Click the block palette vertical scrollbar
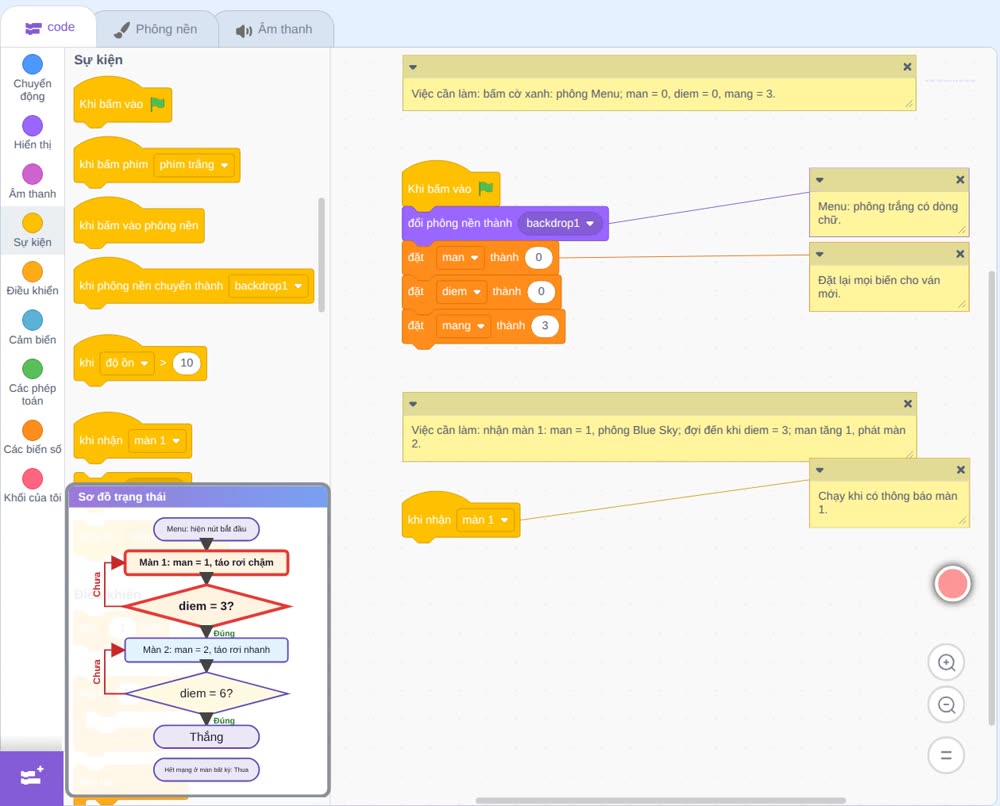Viewport: 1000px width, 806px height. (x=321, y=254)
